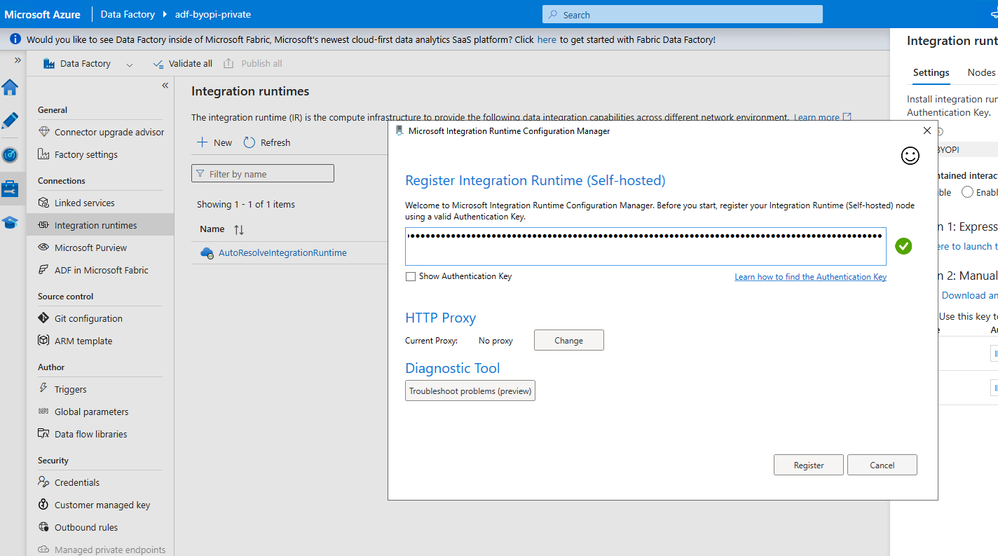Click Cancel button in the dialog
This screenshot has width=998, height=556.
coord(882,465)
